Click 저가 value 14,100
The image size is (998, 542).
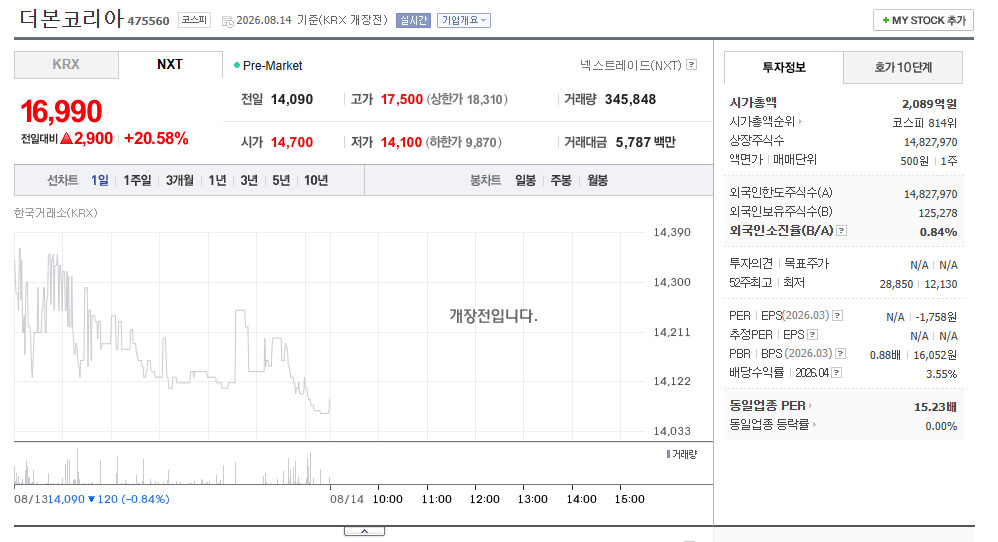coord(401,142)
